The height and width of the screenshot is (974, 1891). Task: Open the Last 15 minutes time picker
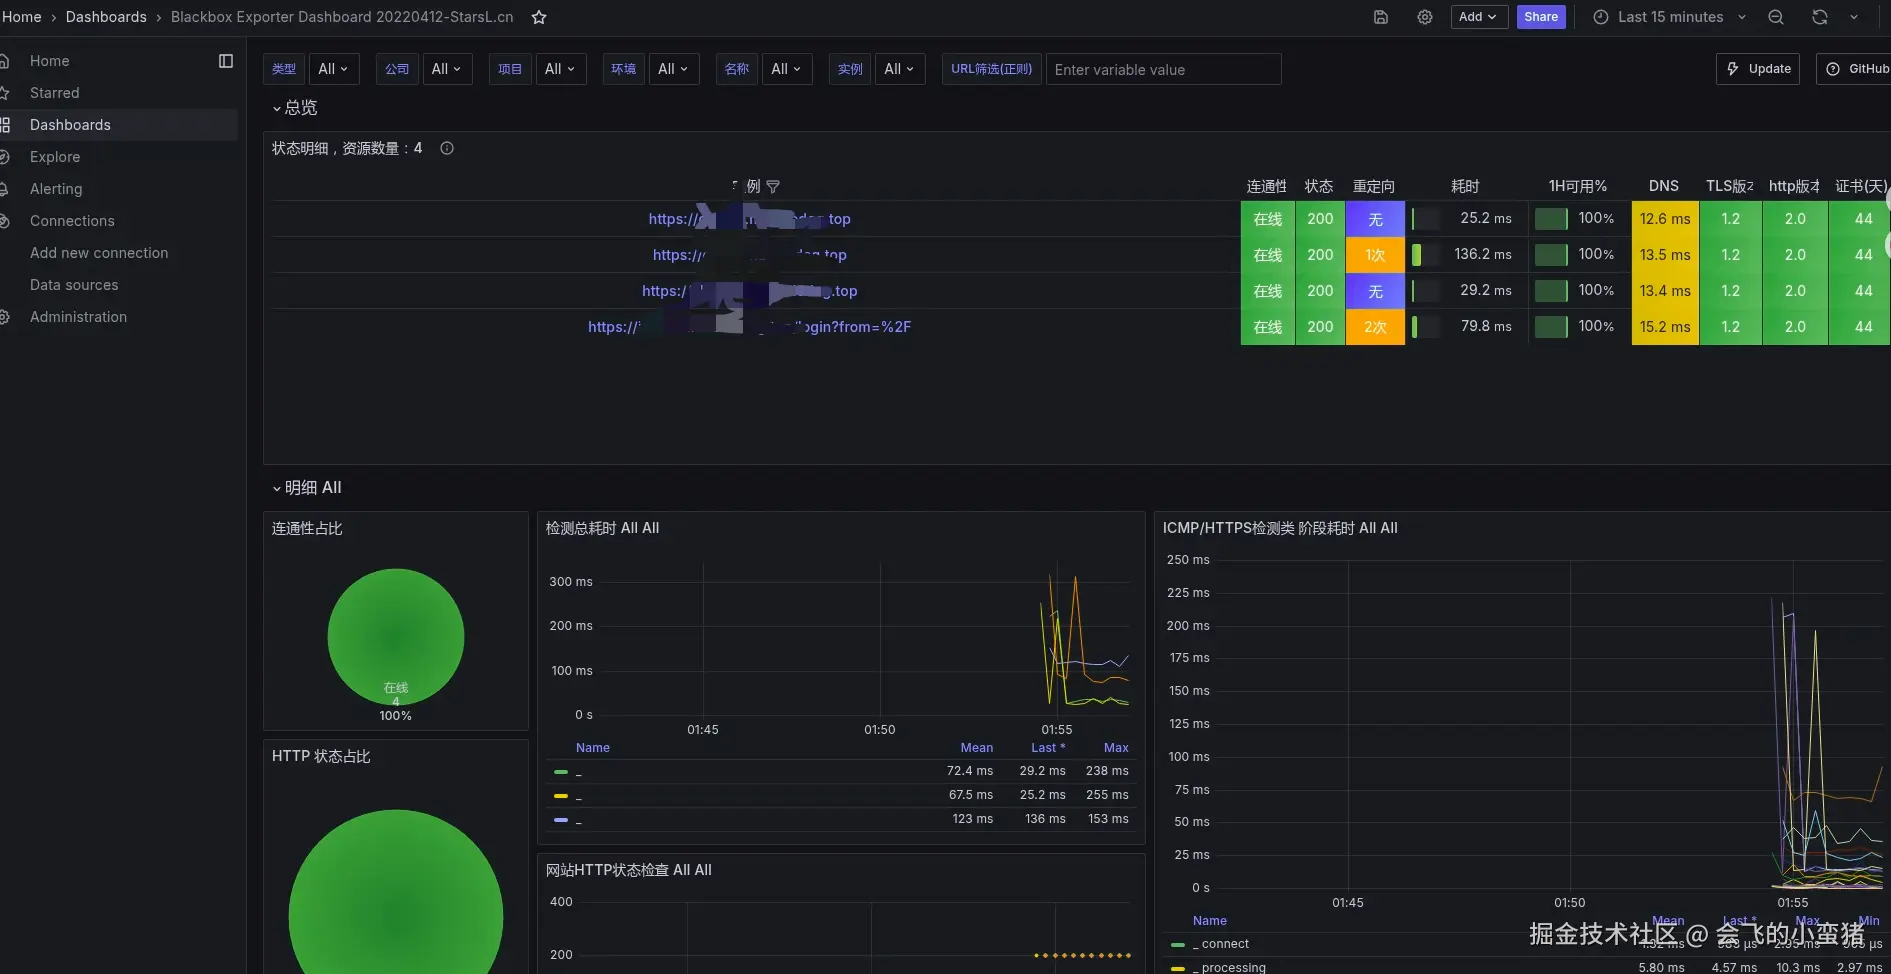(x=1670, y=17)
